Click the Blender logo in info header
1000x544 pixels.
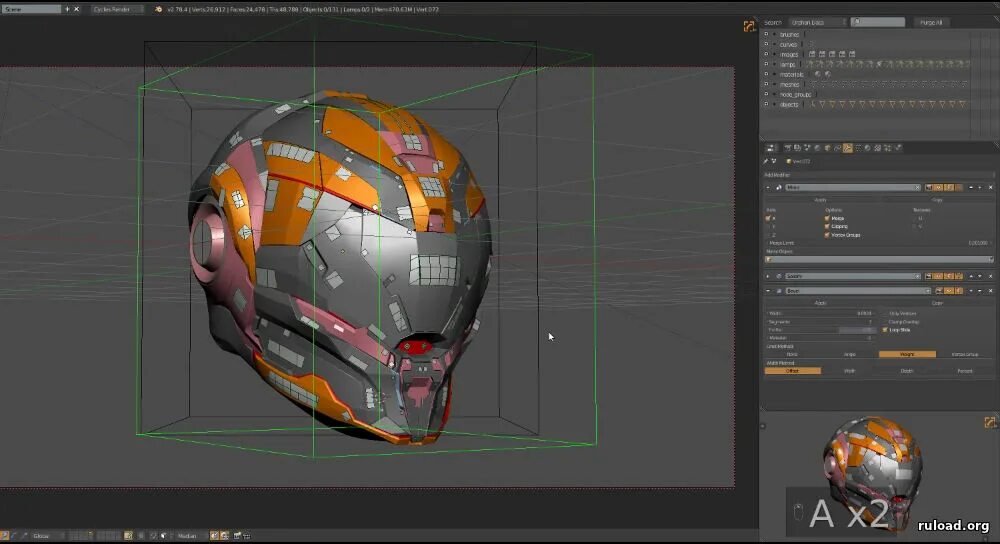[158, 9]
